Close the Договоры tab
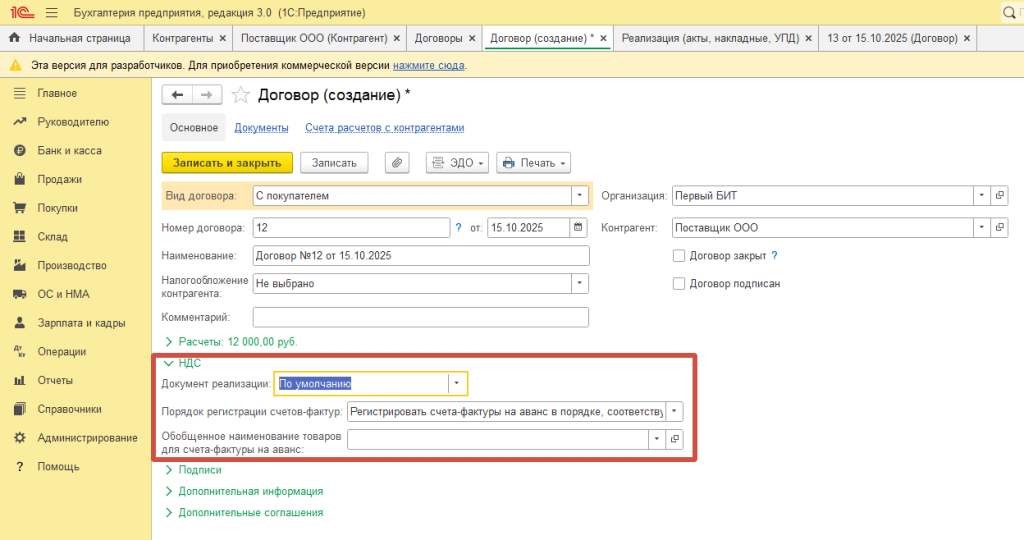 [x=473, y=38]
